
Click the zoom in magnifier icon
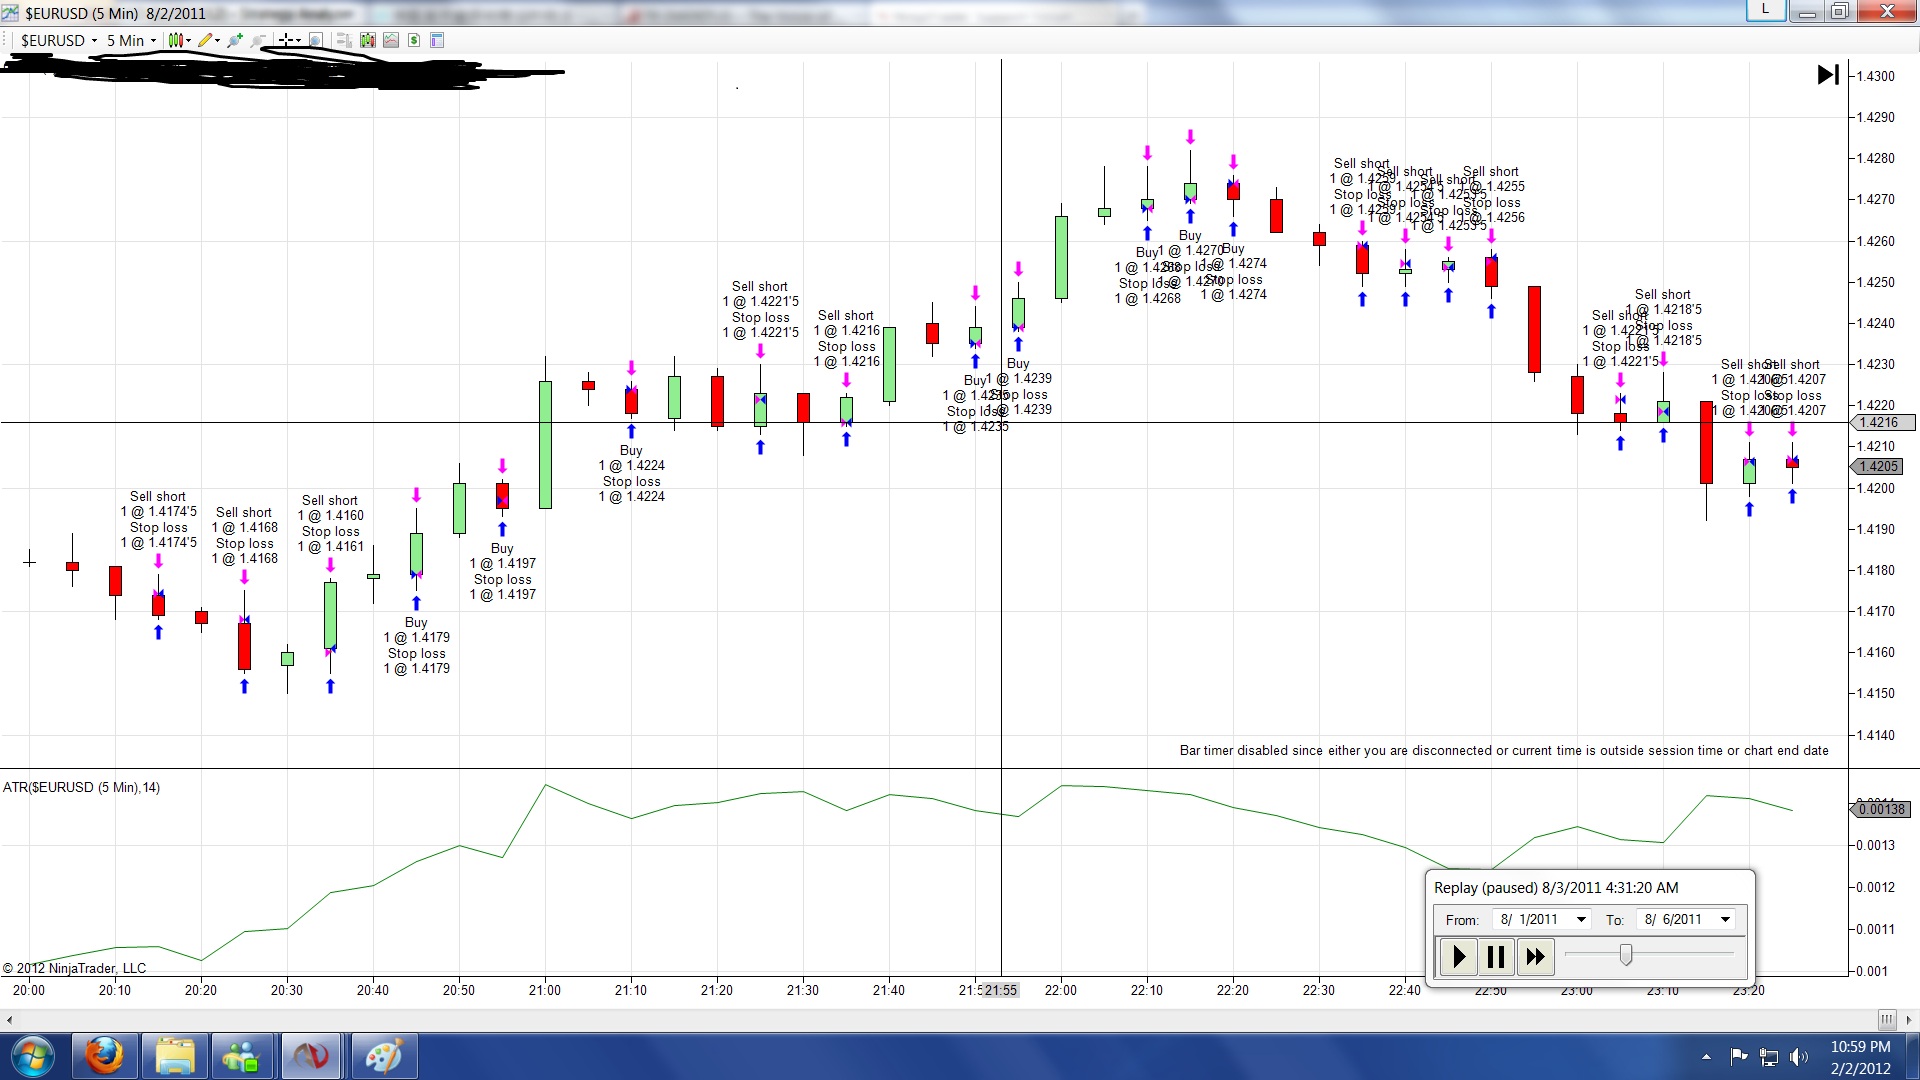pyautogui.click(x=235, y=40)
